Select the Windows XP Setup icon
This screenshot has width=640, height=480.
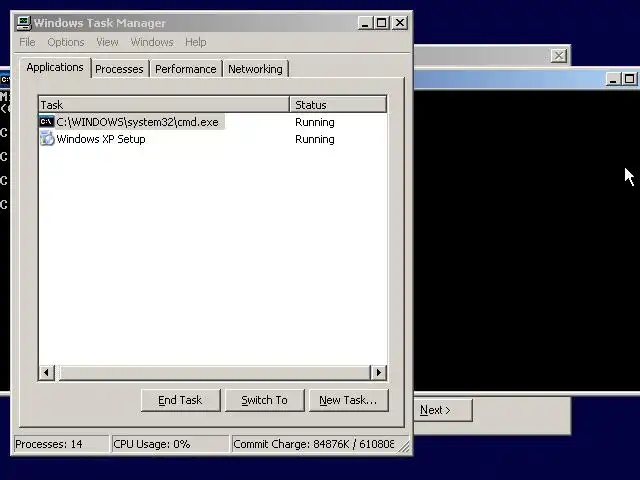[47, 139]
